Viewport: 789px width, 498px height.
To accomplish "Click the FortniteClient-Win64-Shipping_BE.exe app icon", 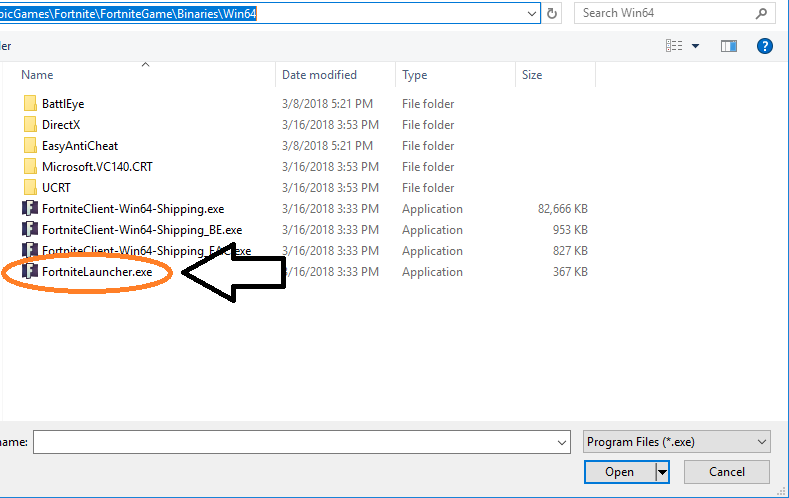I will coord(30,230).
